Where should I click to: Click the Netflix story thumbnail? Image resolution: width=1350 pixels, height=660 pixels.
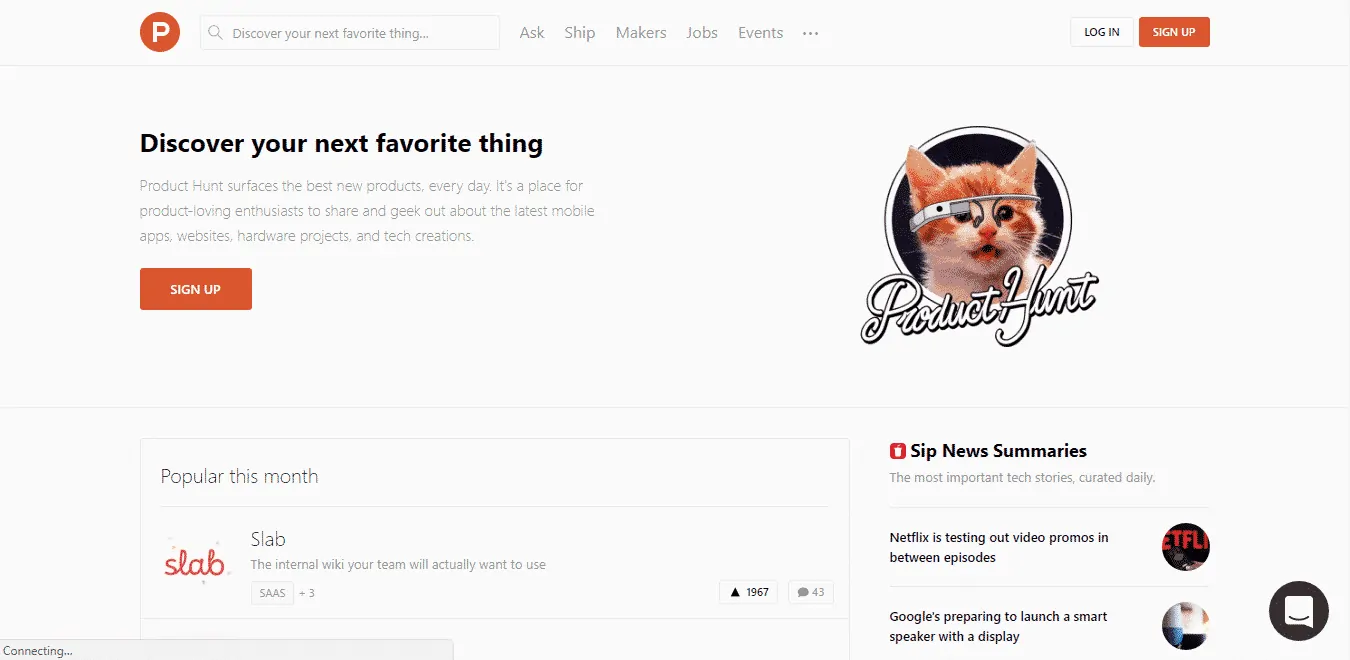[x=1186, y=547]
